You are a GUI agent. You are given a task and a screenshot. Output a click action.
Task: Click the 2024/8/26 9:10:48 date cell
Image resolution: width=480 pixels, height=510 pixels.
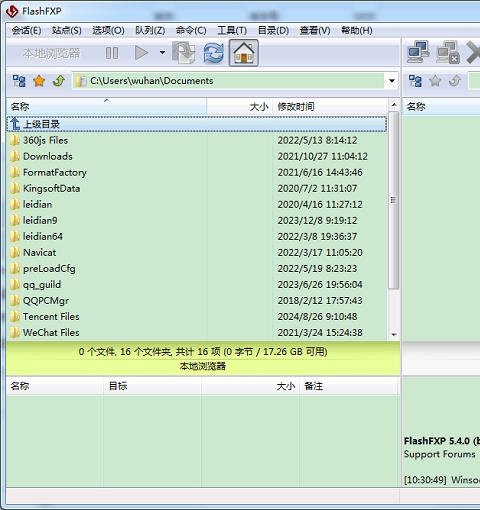click(317, 316)
